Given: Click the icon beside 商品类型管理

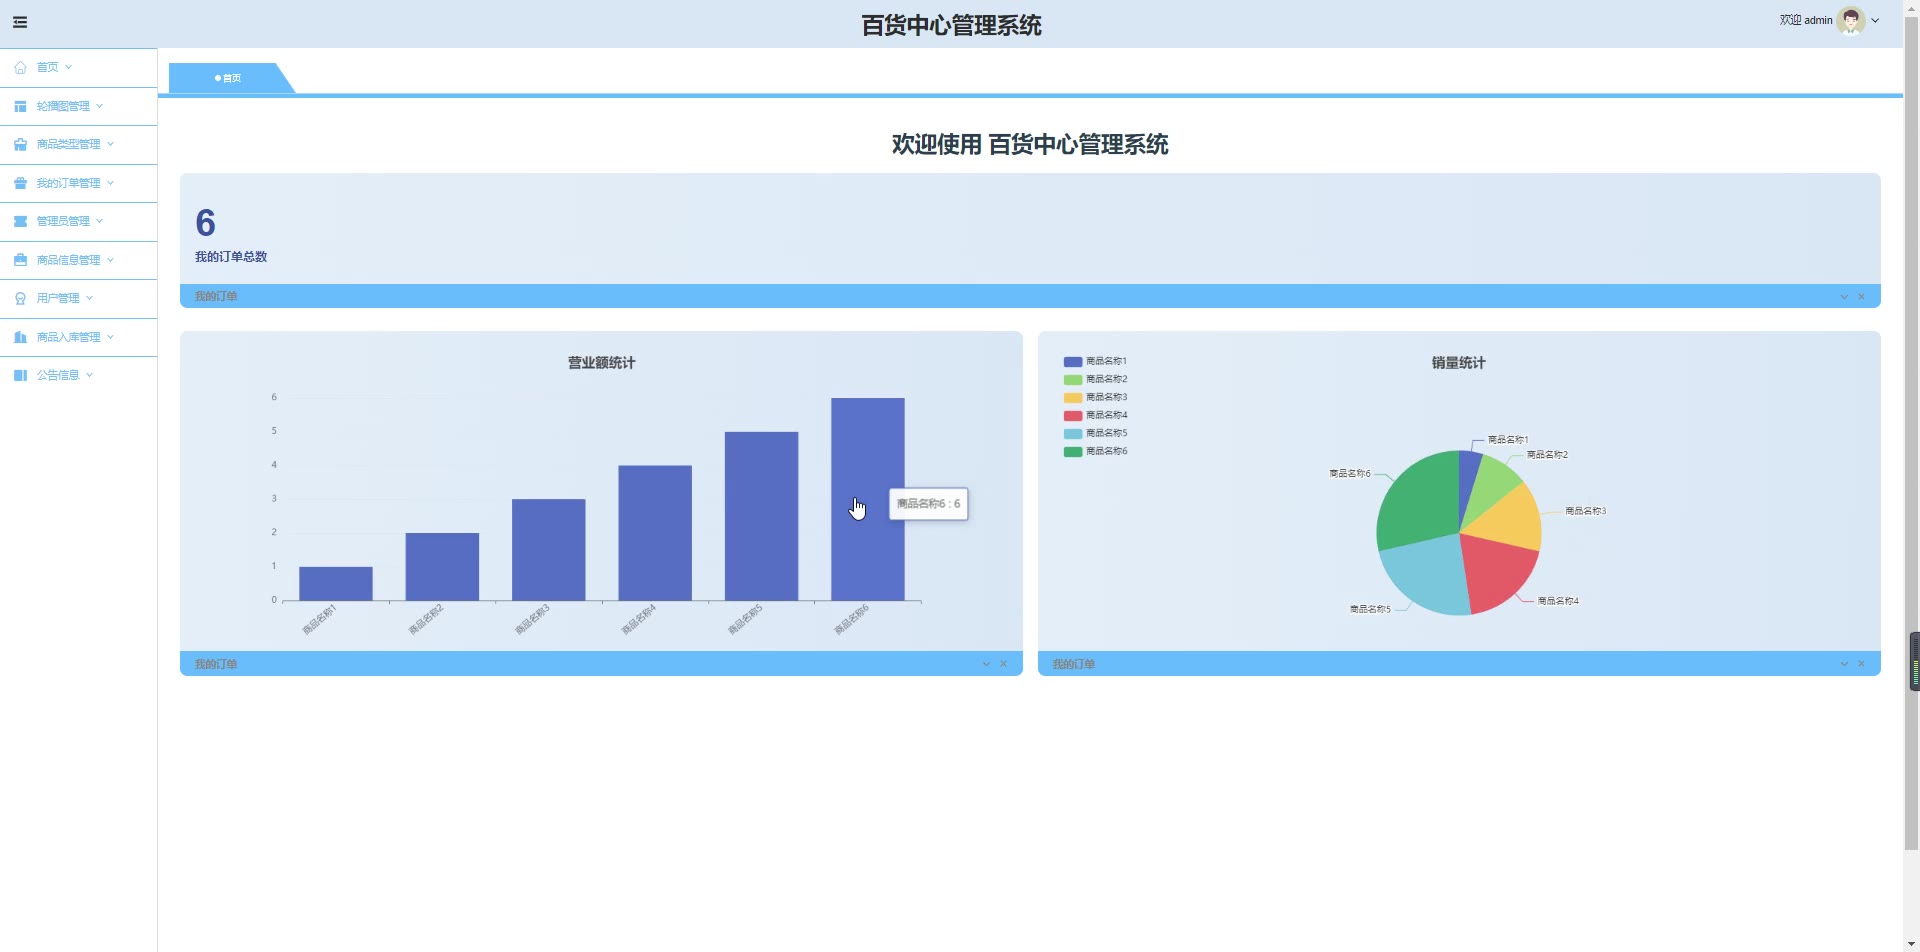Looking at the screenshot, I should pyautogui.click(x=20, y=144).
